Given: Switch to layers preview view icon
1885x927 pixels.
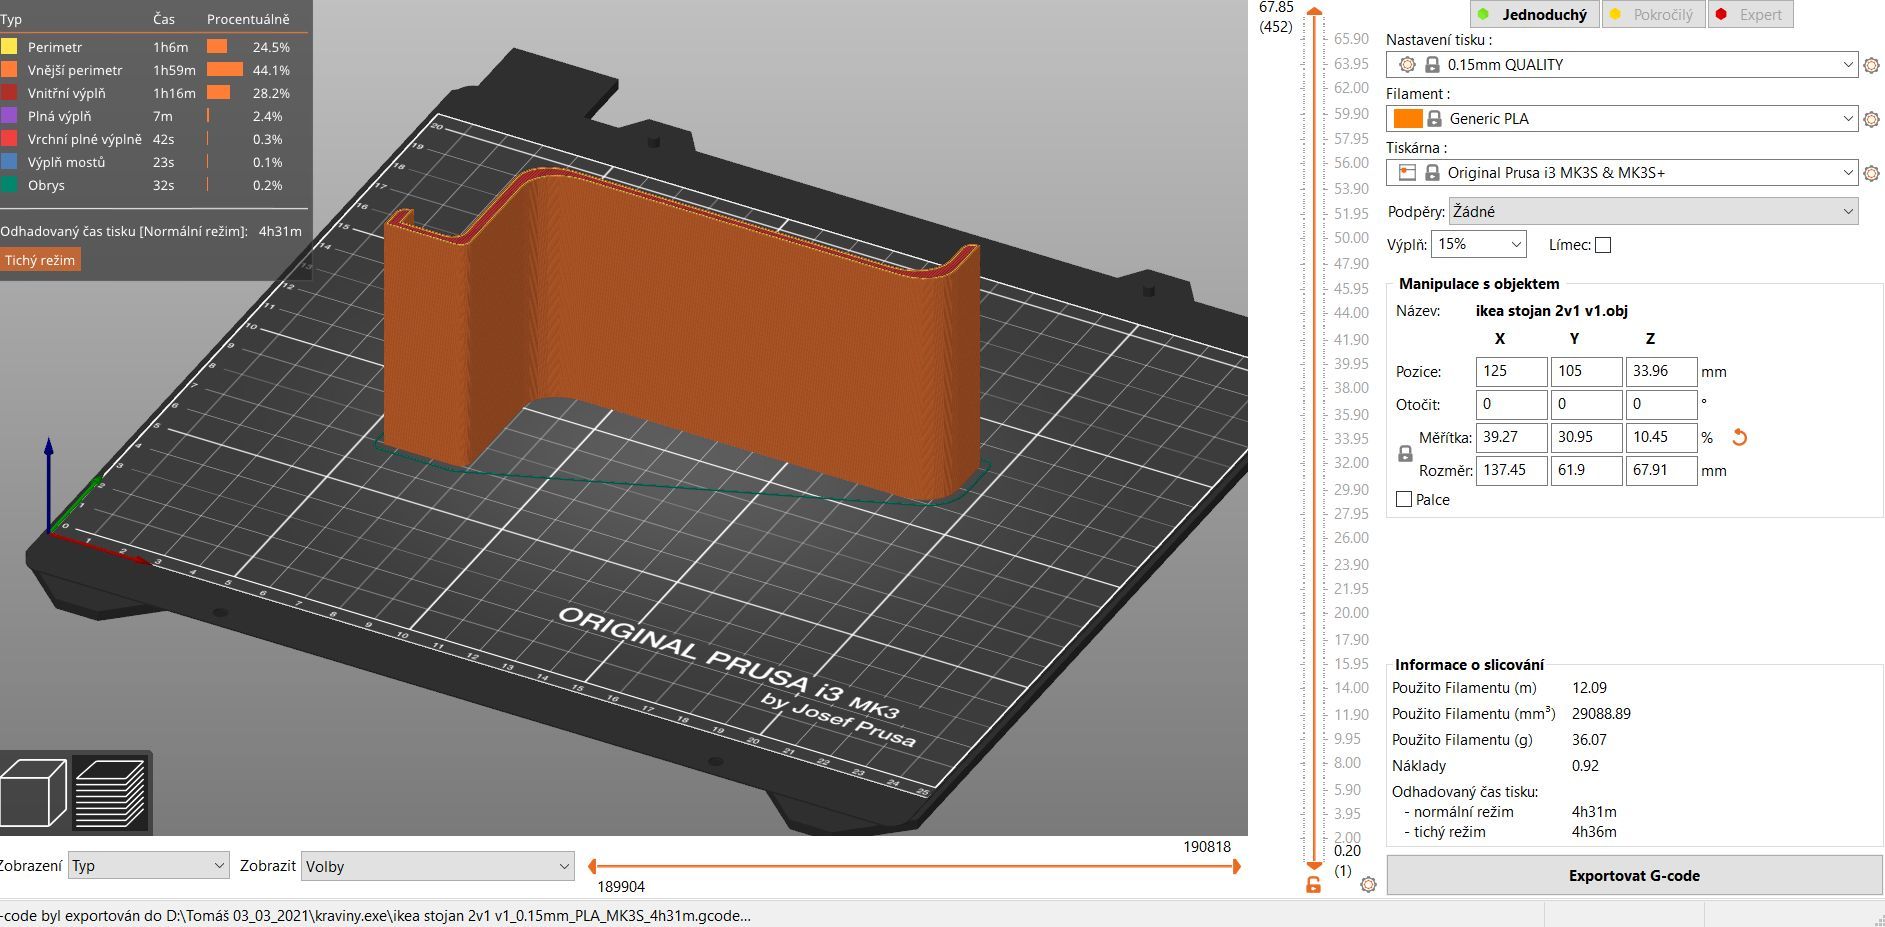Looking at the screenshot, I should click(x=110, y=792).
